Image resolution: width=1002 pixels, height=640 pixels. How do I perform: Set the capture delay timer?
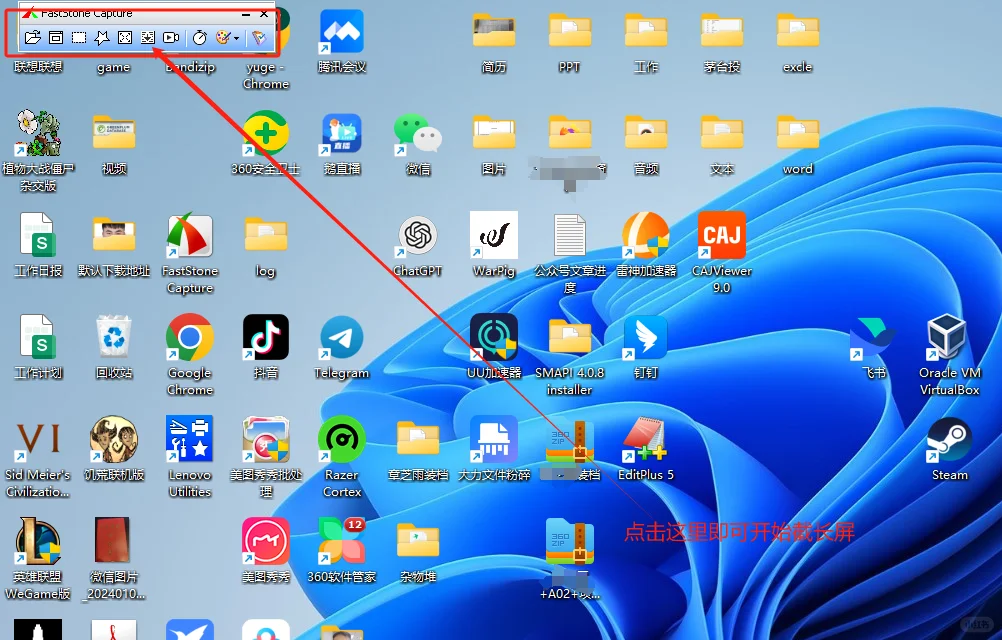point(200,38)
